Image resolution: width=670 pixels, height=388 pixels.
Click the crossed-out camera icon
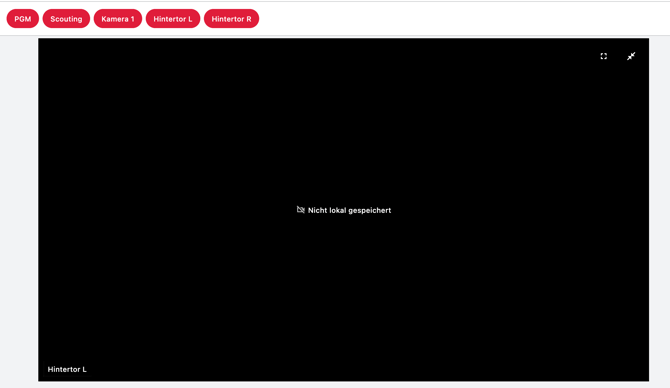[x=301, y=210]
